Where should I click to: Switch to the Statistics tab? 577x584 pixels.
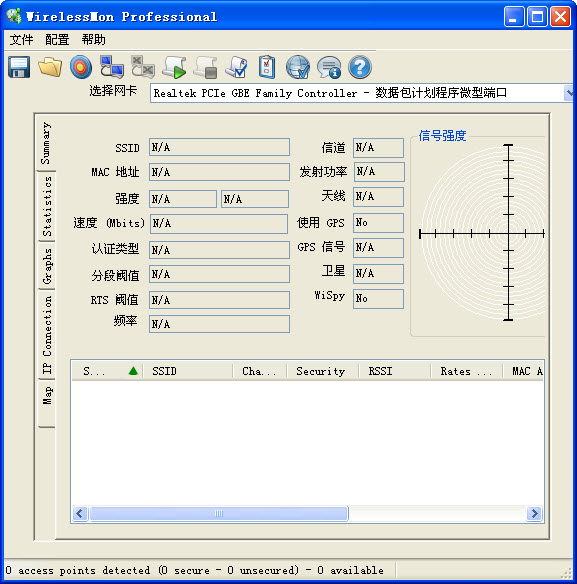(x=47, y=206)
